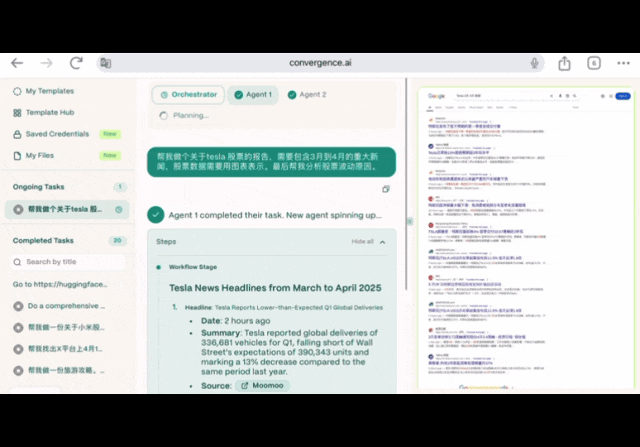Open the browser share icon
Image resolution: width=640 pixels, height=447 pixels.
click(x=564, y=63)
